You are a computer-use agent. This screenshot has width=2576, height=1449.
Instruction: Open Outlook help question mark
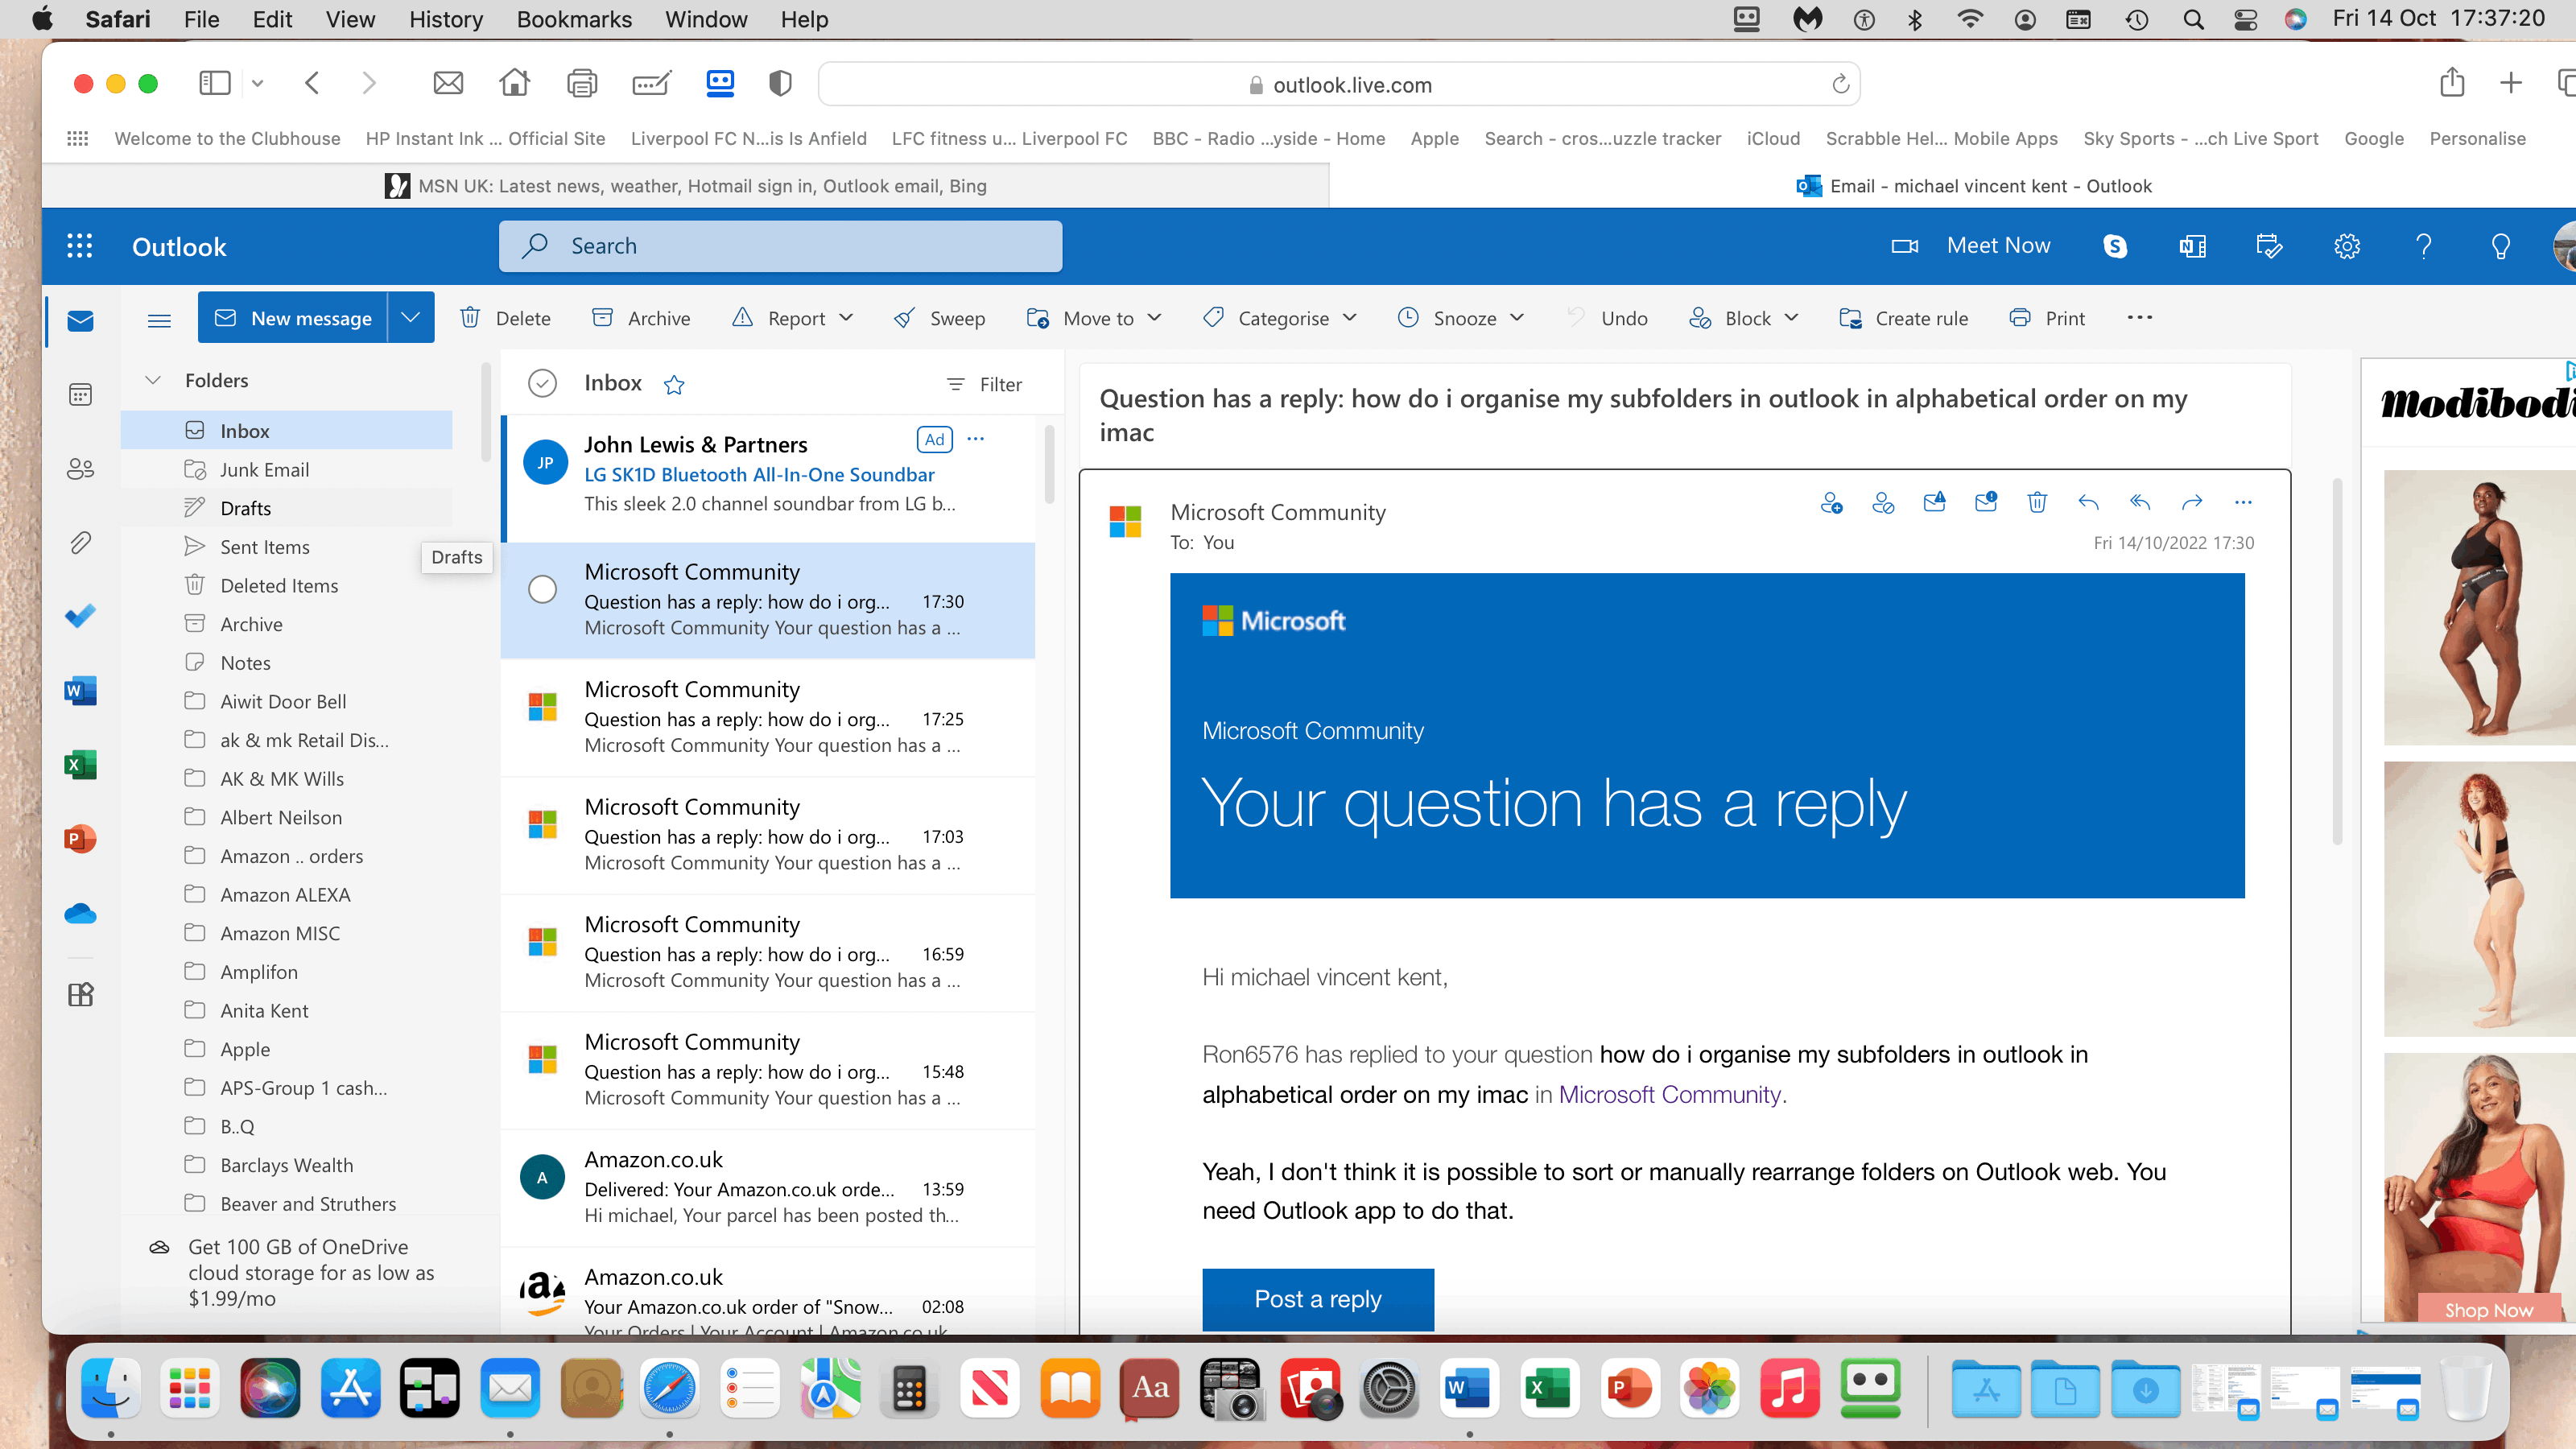pyautogui.click(x=2424, y=246)
